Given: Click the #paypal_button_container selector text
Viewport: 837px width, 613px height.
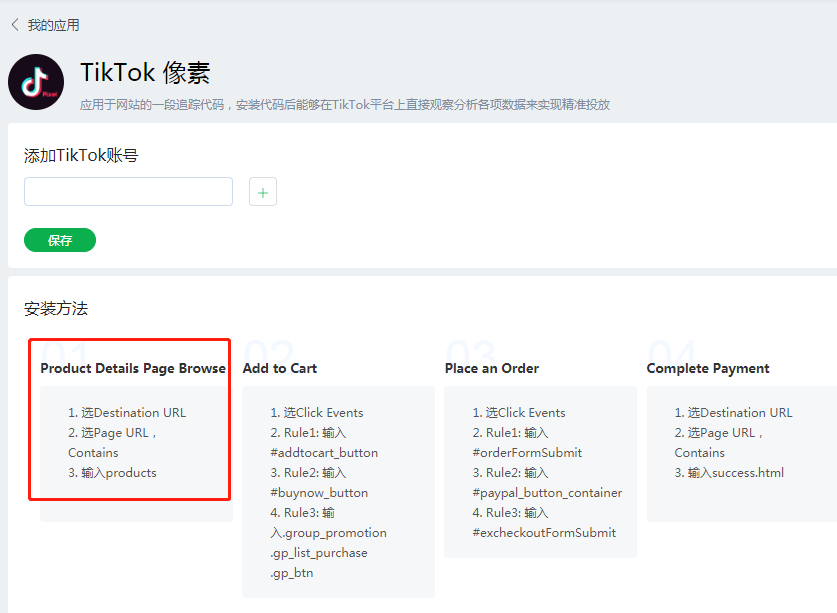Looking at the screenshot, I should 547,493.
